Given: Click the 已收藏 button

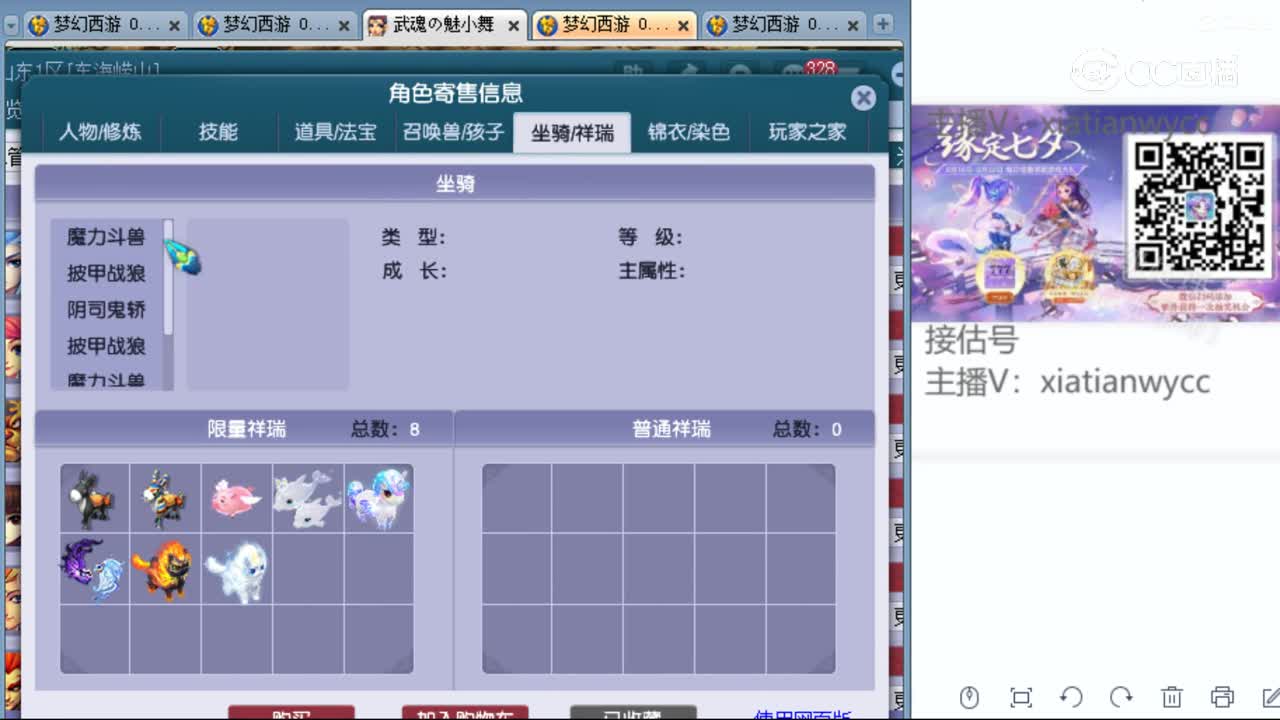Looking at the screenshot, I should [x=633, y=713].
